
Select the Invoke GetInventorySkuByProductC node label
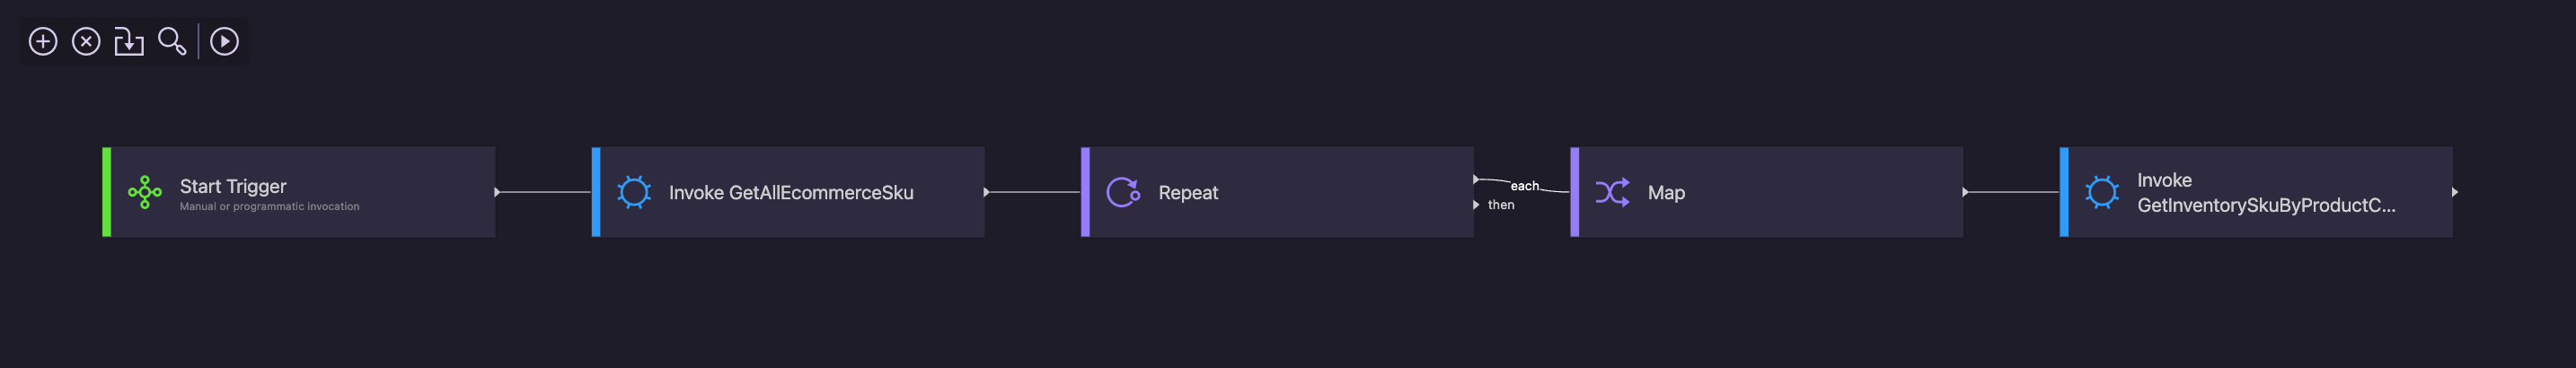(2266, 192)
